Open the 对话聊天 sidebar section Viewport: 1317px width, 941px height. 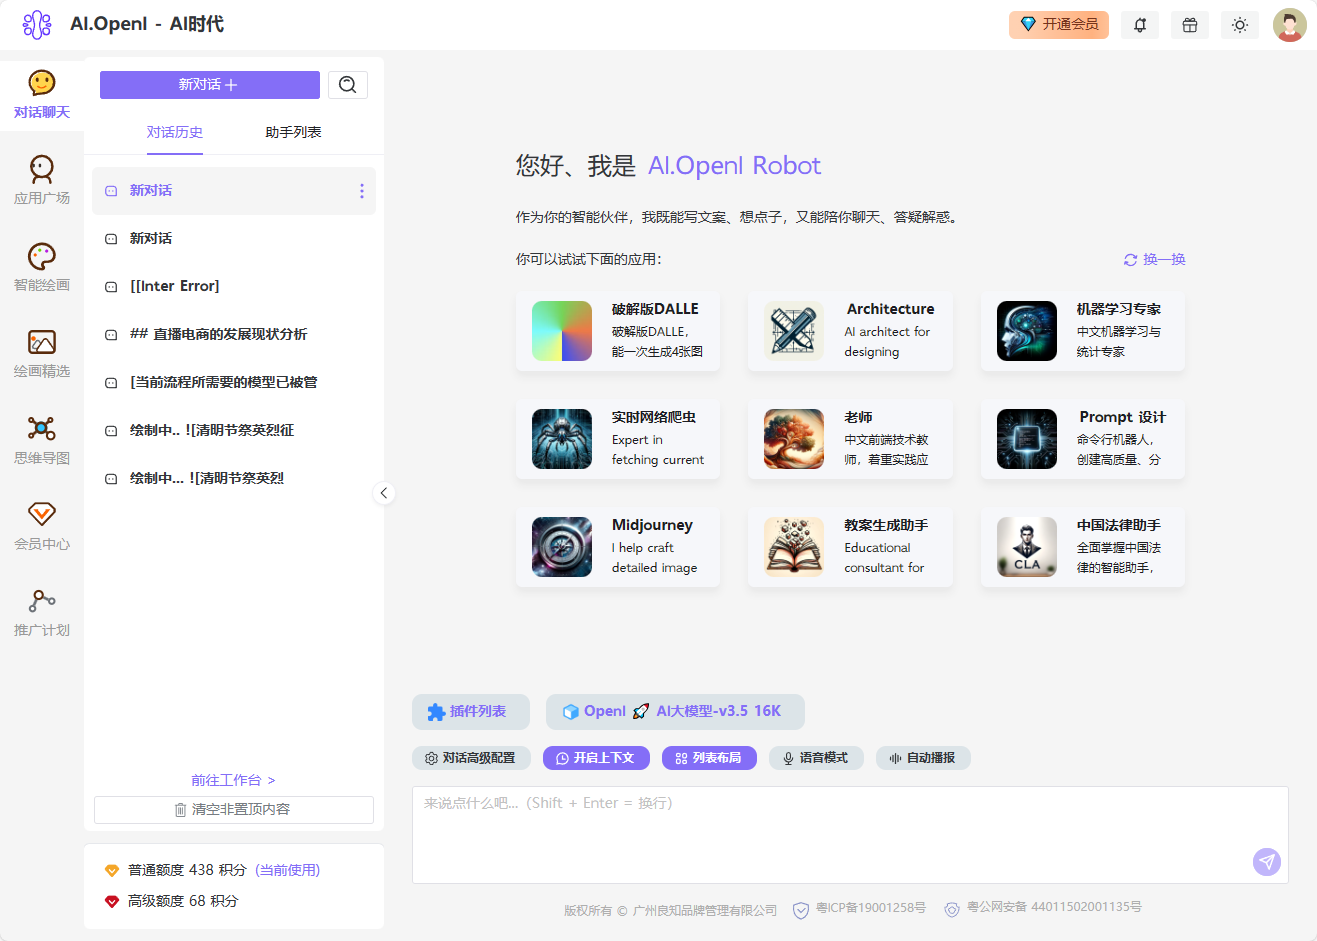pos(42,95)
